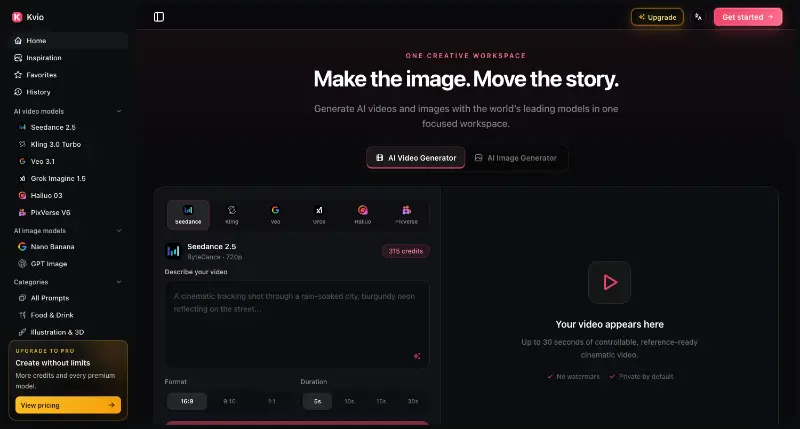The width and height of the screenshot is (800, 429).
Task: Click the Seedance 2.5 model logo in generator
Action: click(173, 251)
